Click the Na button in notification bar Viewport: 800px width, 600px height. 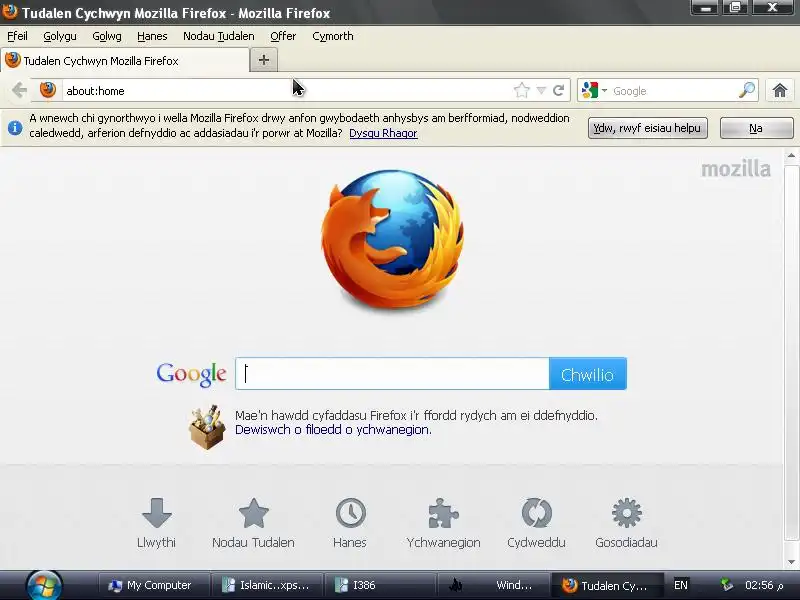coord(756,128)
